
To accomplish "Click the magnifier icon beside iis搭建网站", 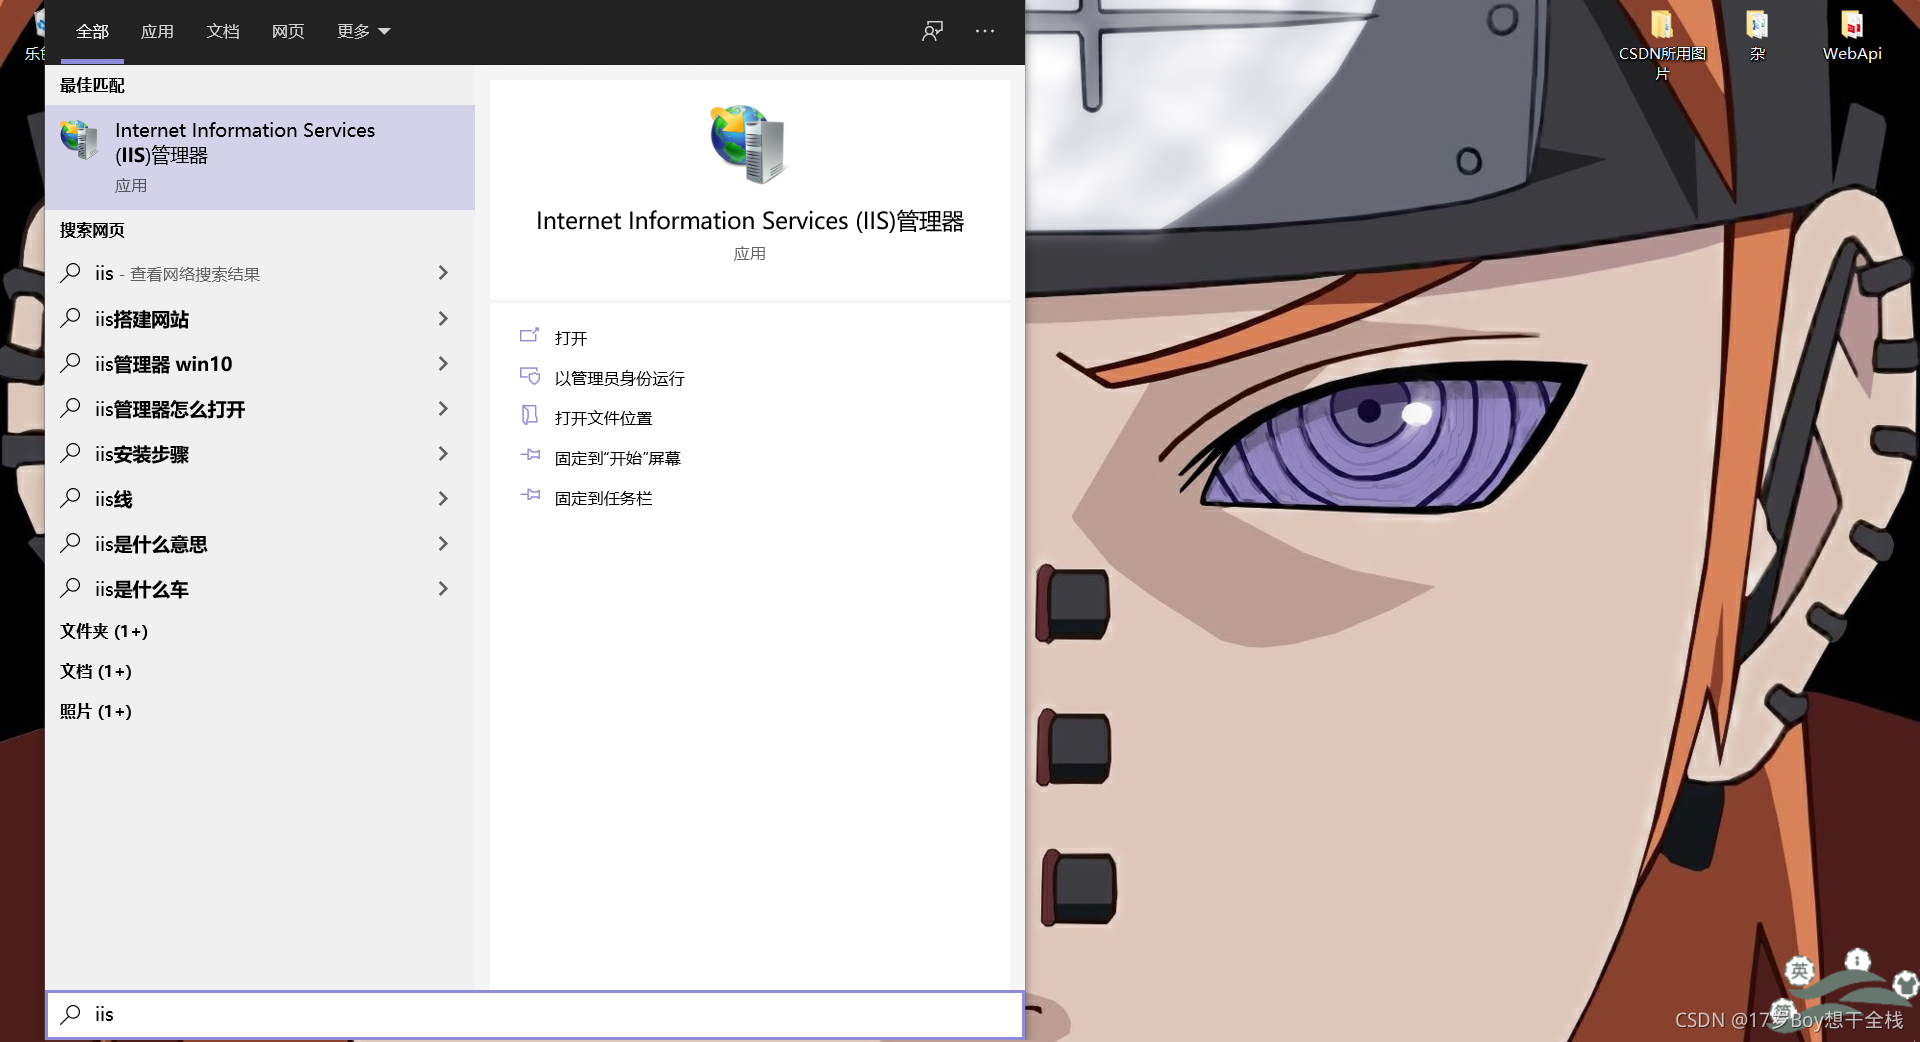I will tap(70, 318).
